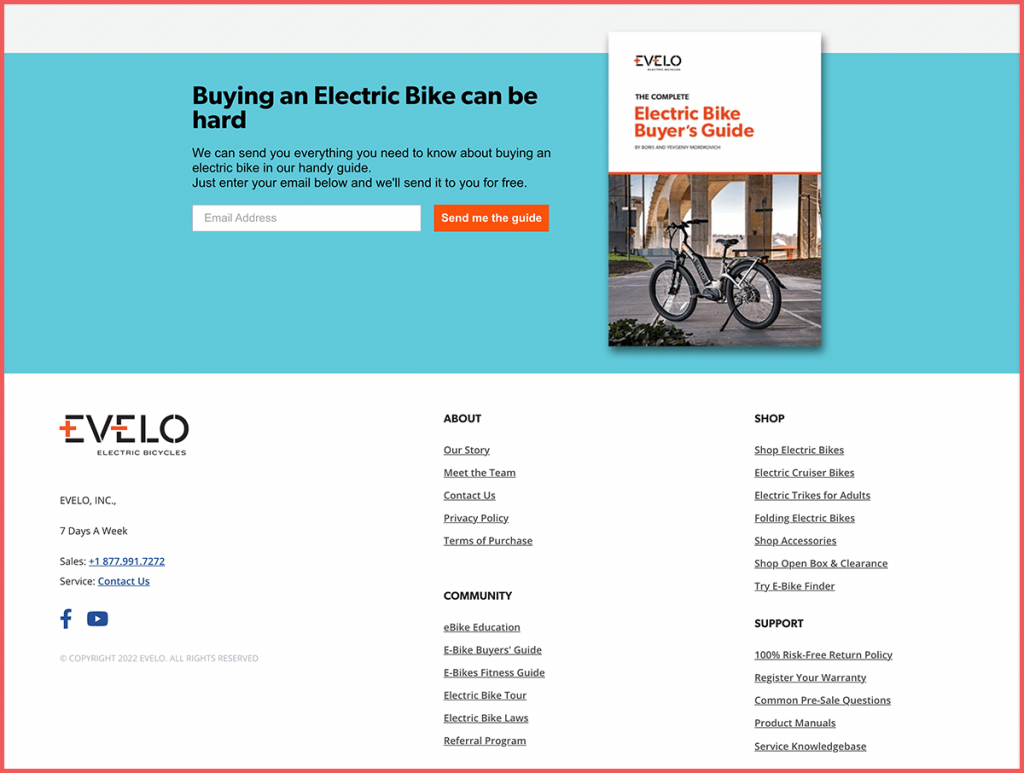This screenshot has width=1024, height=773.
Task: Call sales via the +1 877.991.7272 link
Action: (x=126, y=561)
